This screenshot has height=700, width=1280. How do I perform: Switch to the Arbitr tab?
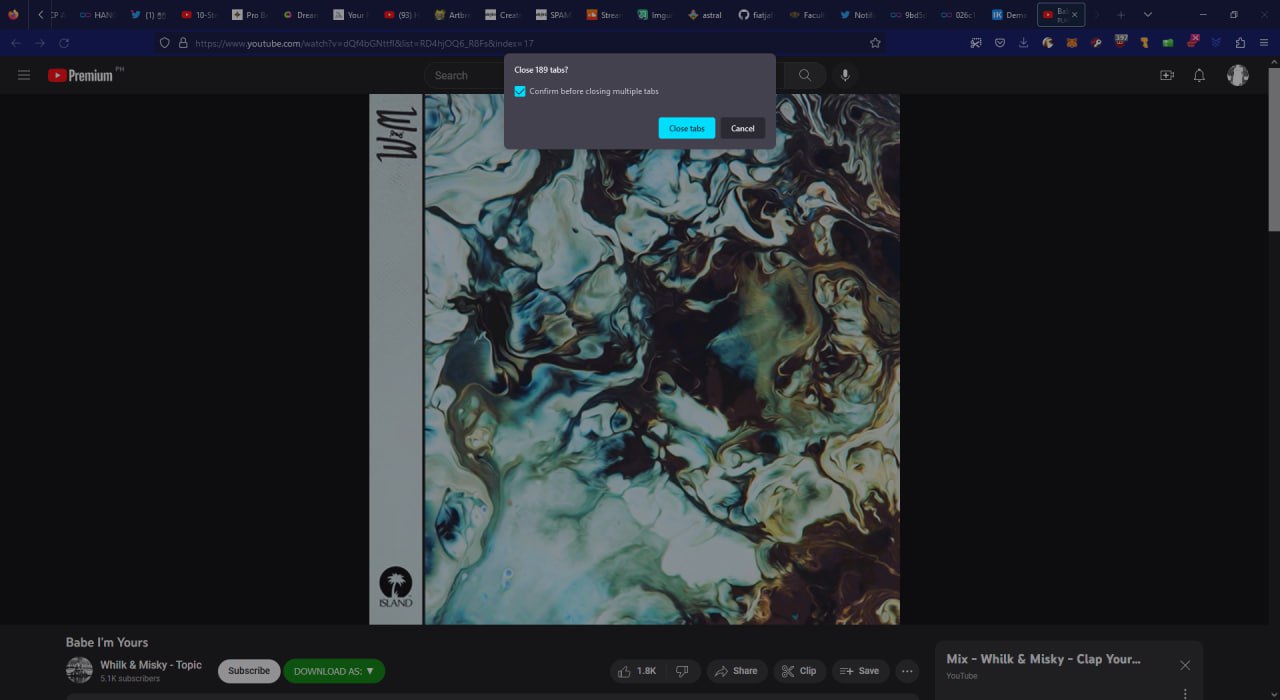452,15
